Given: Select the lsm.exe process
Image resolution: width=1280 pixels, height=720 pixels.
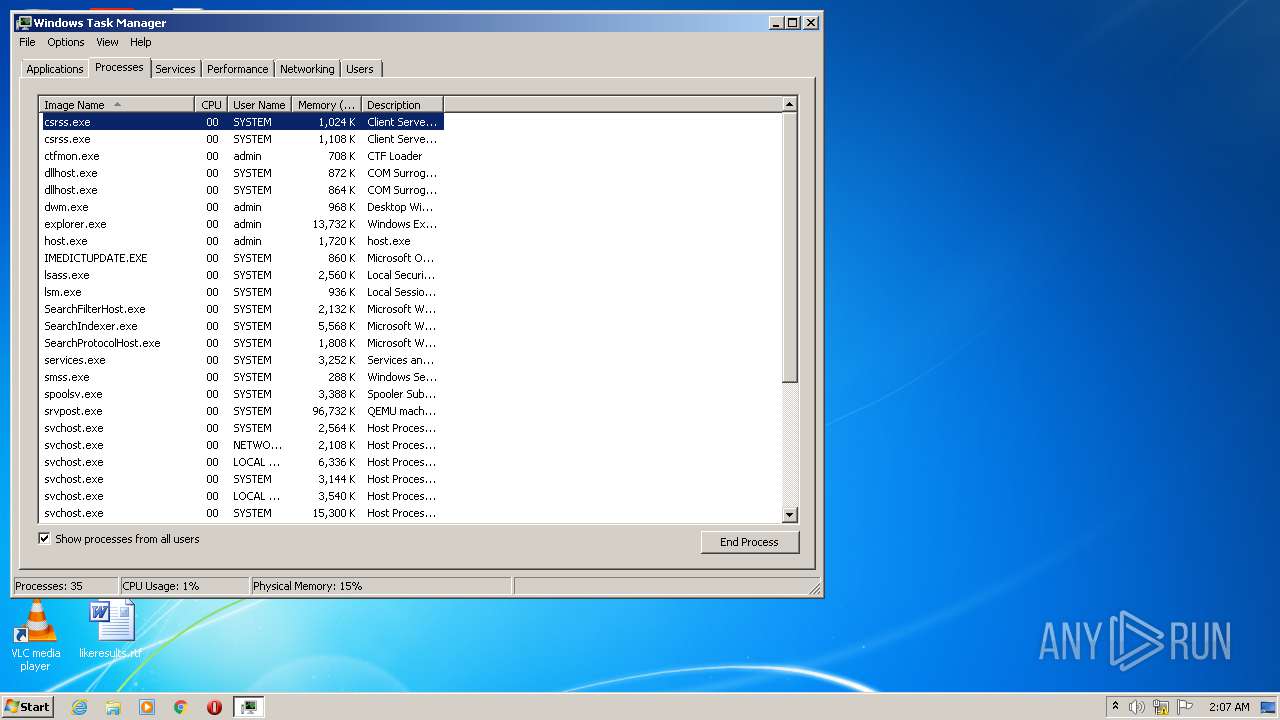Looking at the screenshot, I should (x=241, y=292).
